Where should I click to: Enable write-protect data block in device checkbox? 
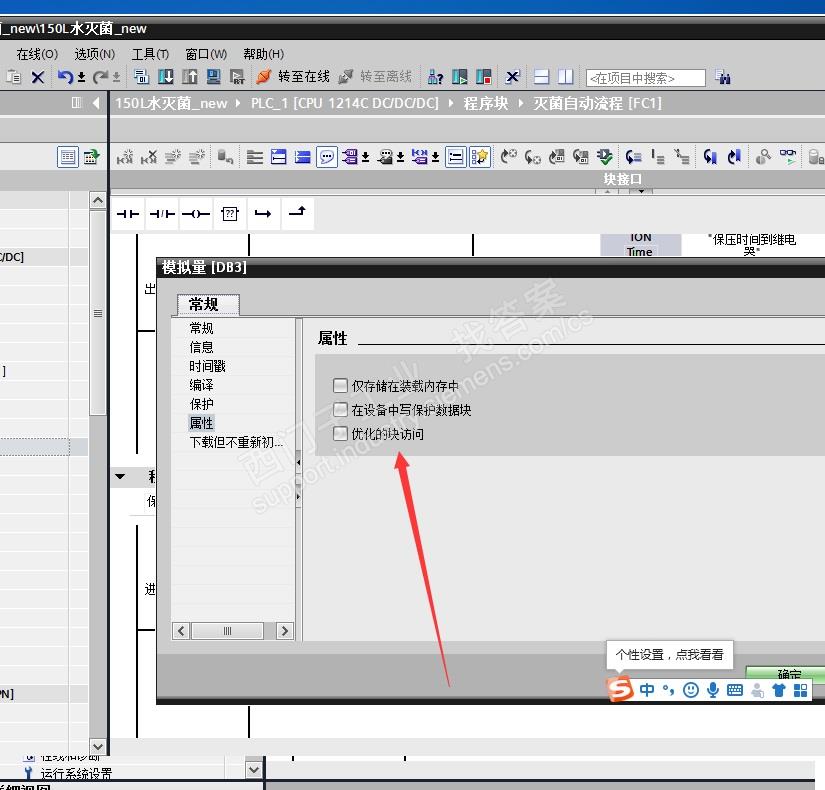pyautogui.click(x=340, y=409)
